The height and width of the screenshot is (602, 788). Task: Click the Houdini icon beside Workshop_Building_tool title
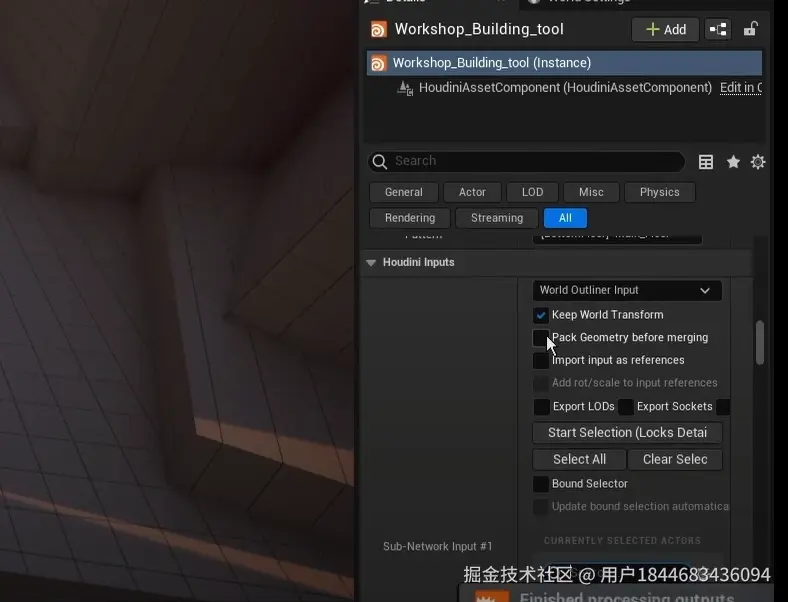point(378,29)
